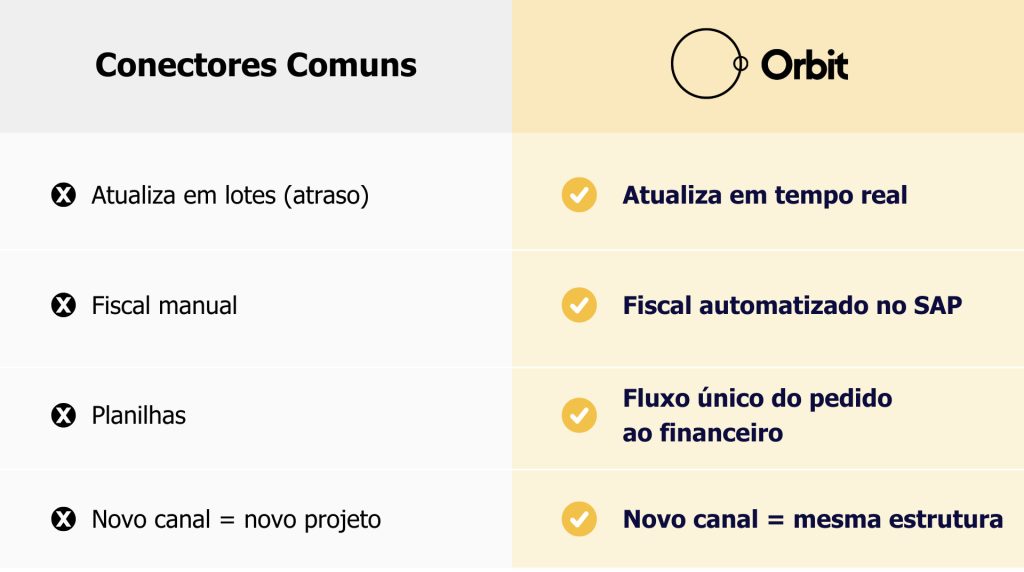The height and width of the screenshot is (572, 1024).
Task: Click the X icon beside "Planilhas"
Action: (63, 415)
